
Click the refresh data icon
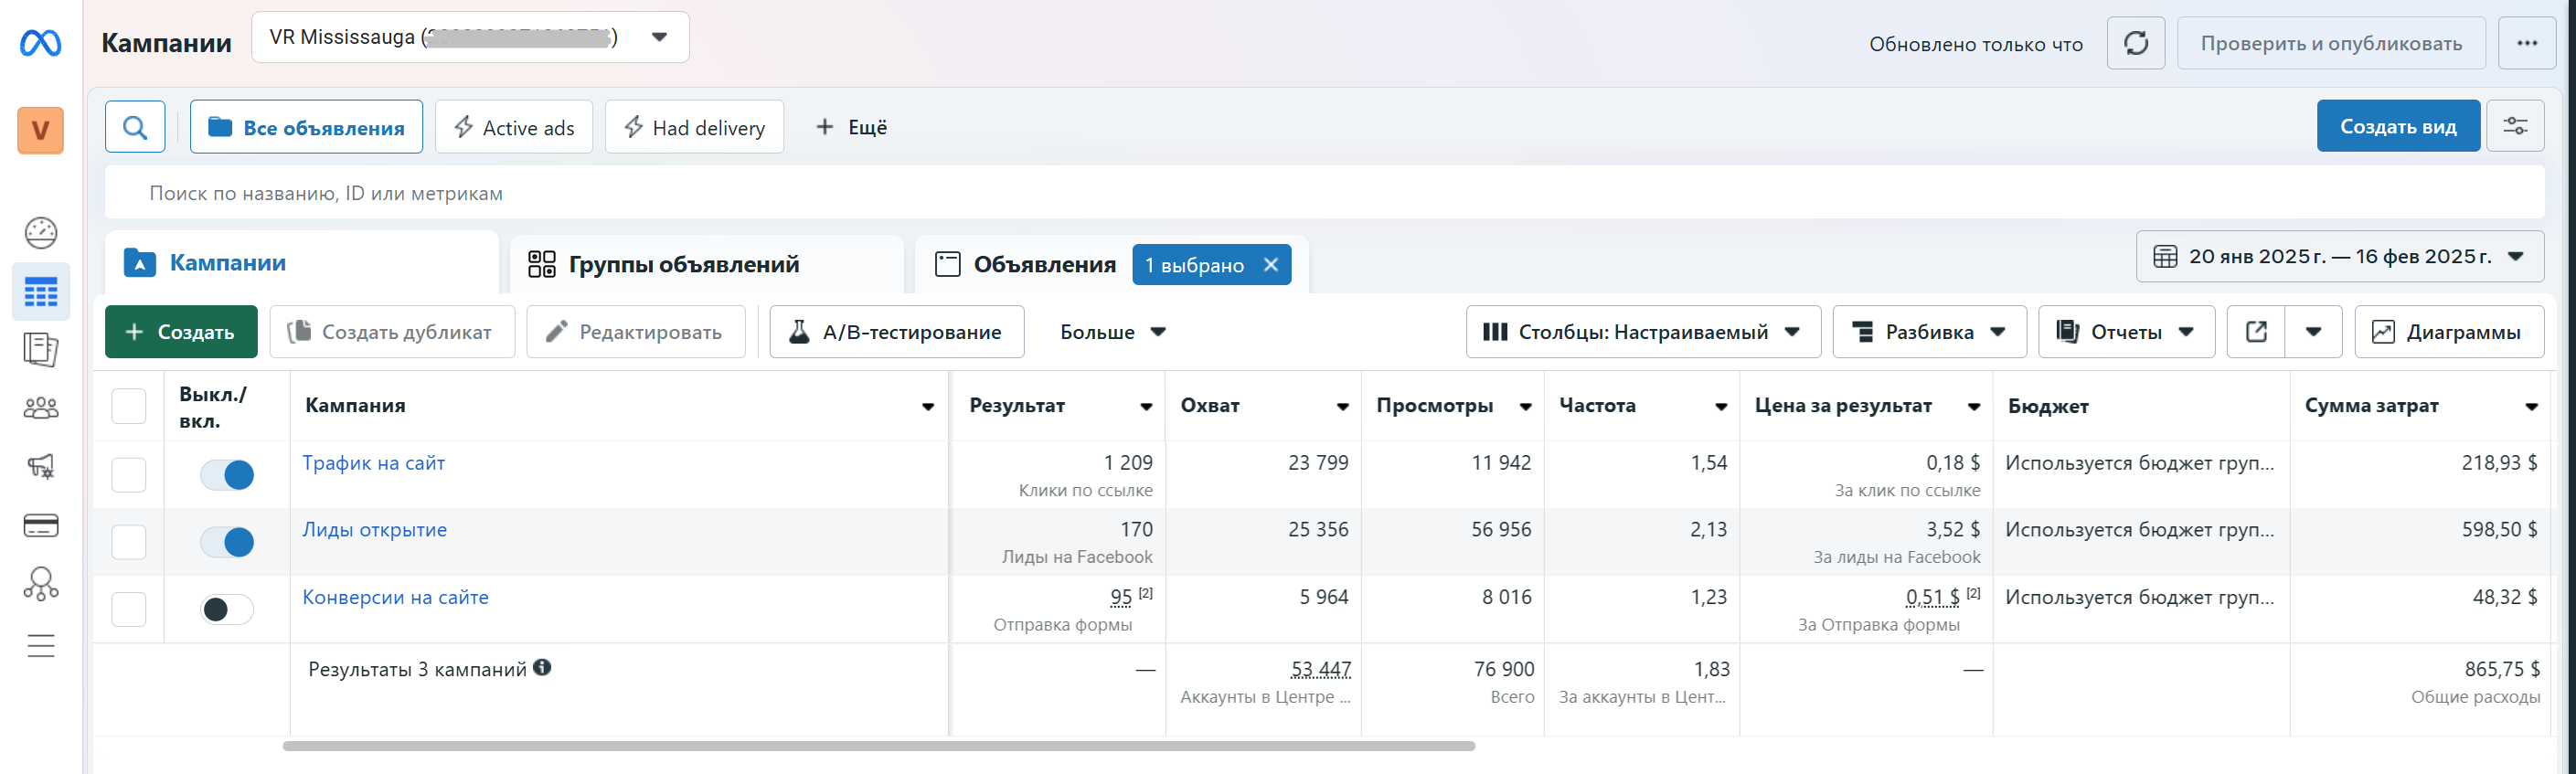tap(2135, 43)
